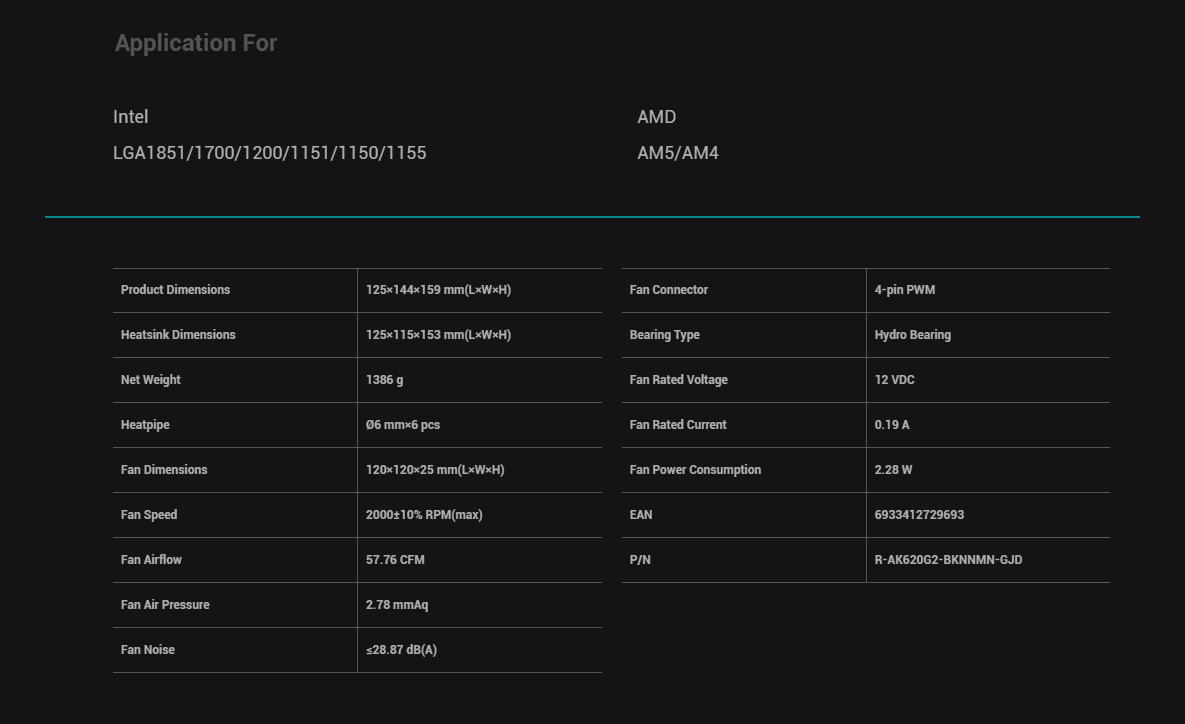Select the 'Ø6 mm×6 pcs' value
Viewport: 1185px width, 724px height.
403,425
